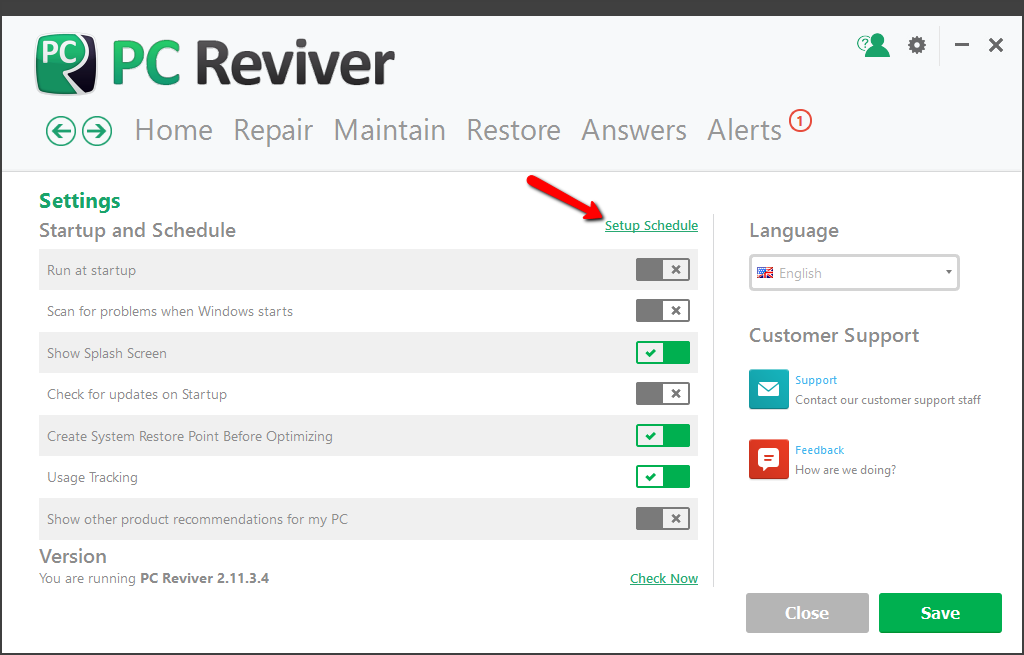Enable Show other product recommendations toggle
1024x655 pixels.
tap(663, 519)
